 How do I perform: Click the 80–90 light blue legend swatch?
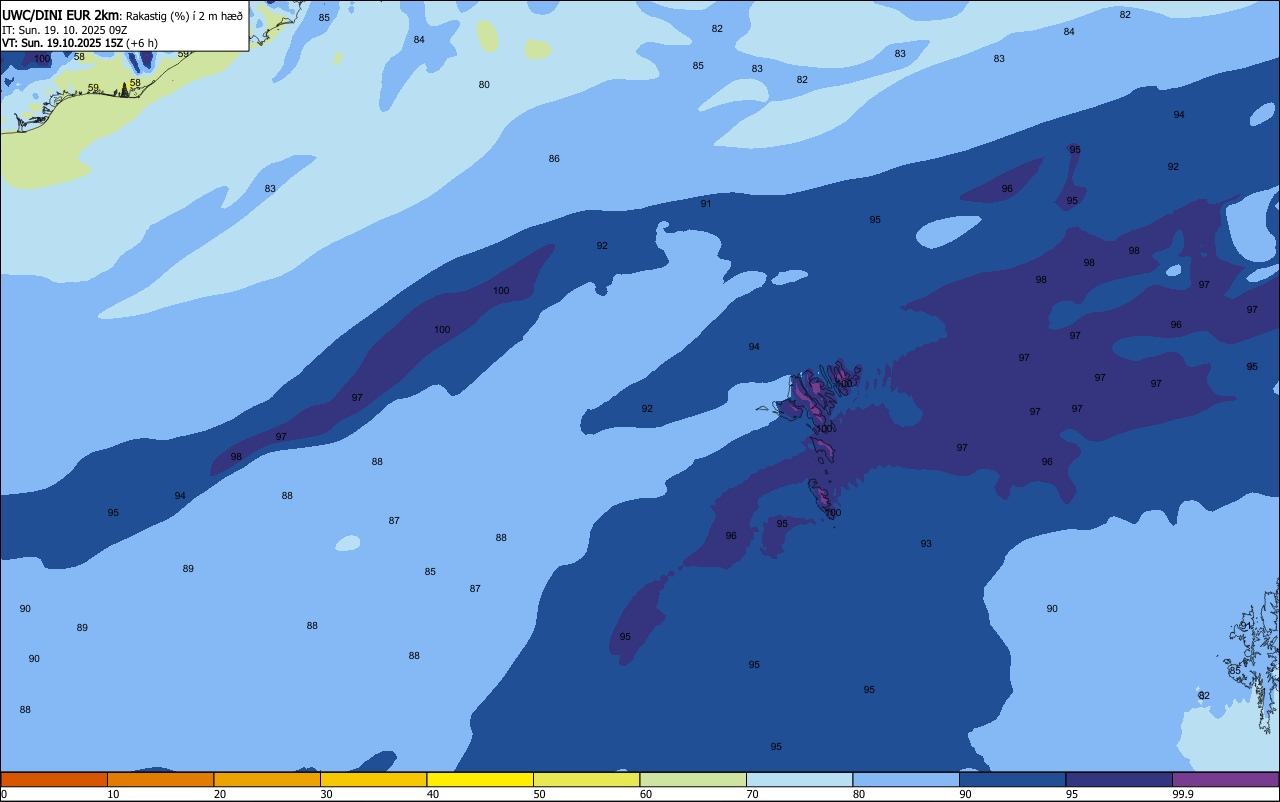(906, 779)
